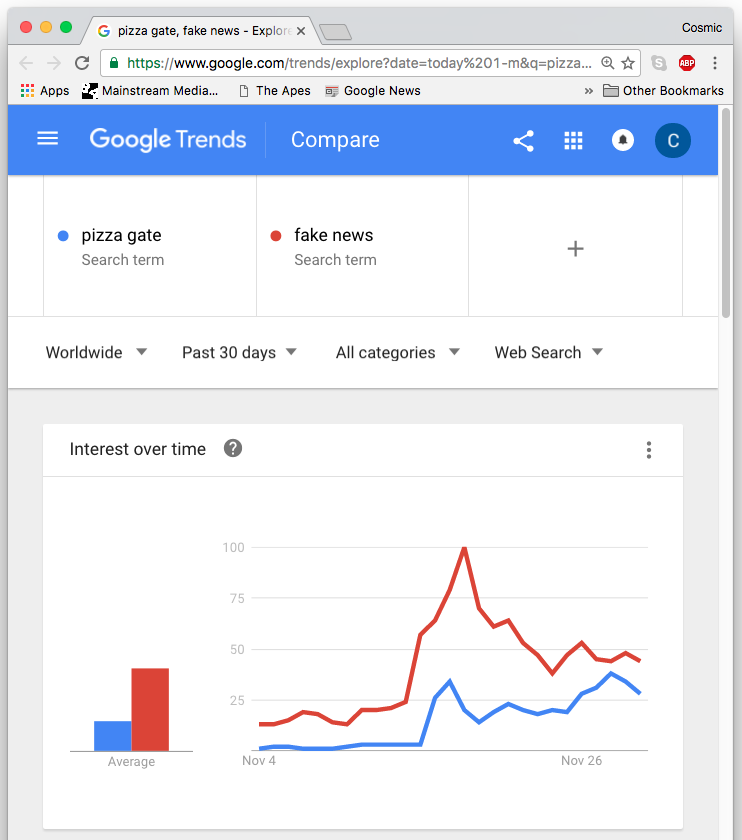Image resolution: width=742 pixels, height=840 pixels.
Task: Open the Google News bookmark
Action: [x=373, y=90]
